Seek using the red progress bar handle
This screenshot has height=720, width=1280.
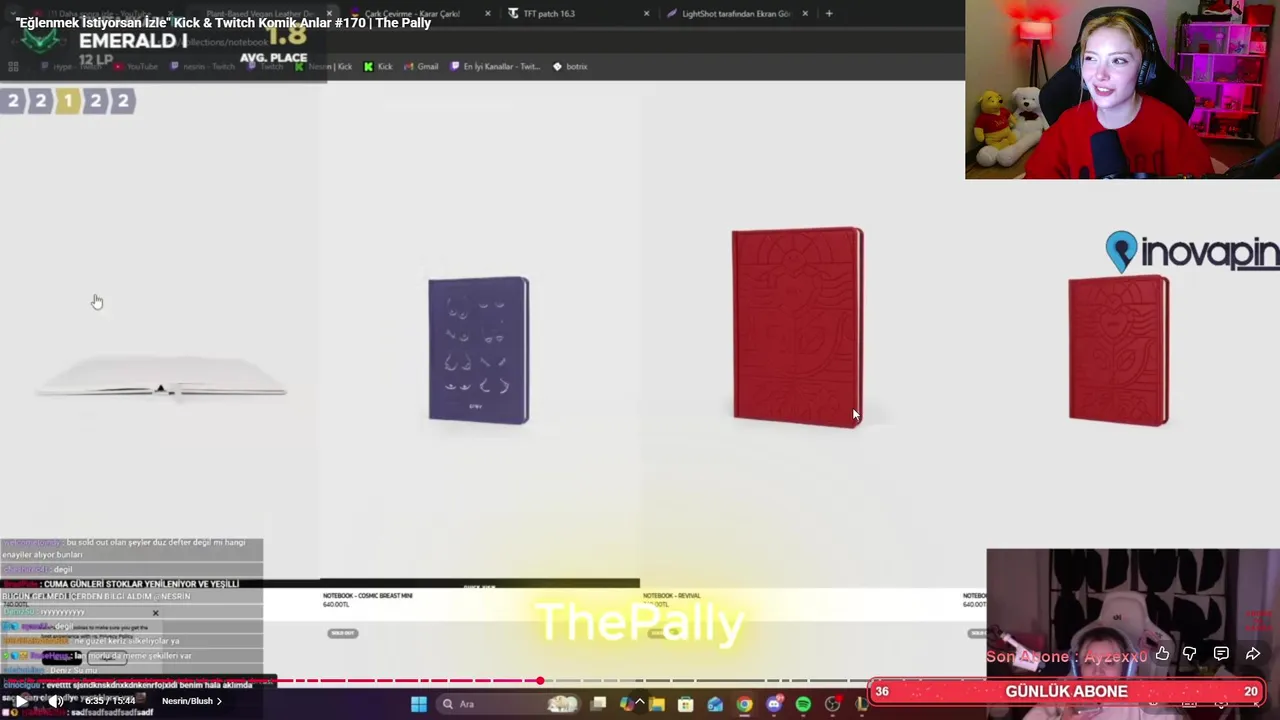tap(540, 681)
